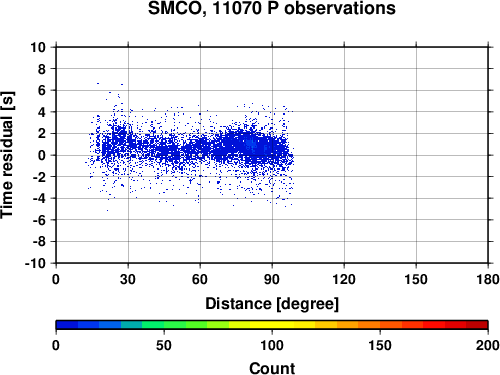Click the y-axis tick label '-6'
The width and height of the screenshot is (500, 375).
[x=39, y=220]
